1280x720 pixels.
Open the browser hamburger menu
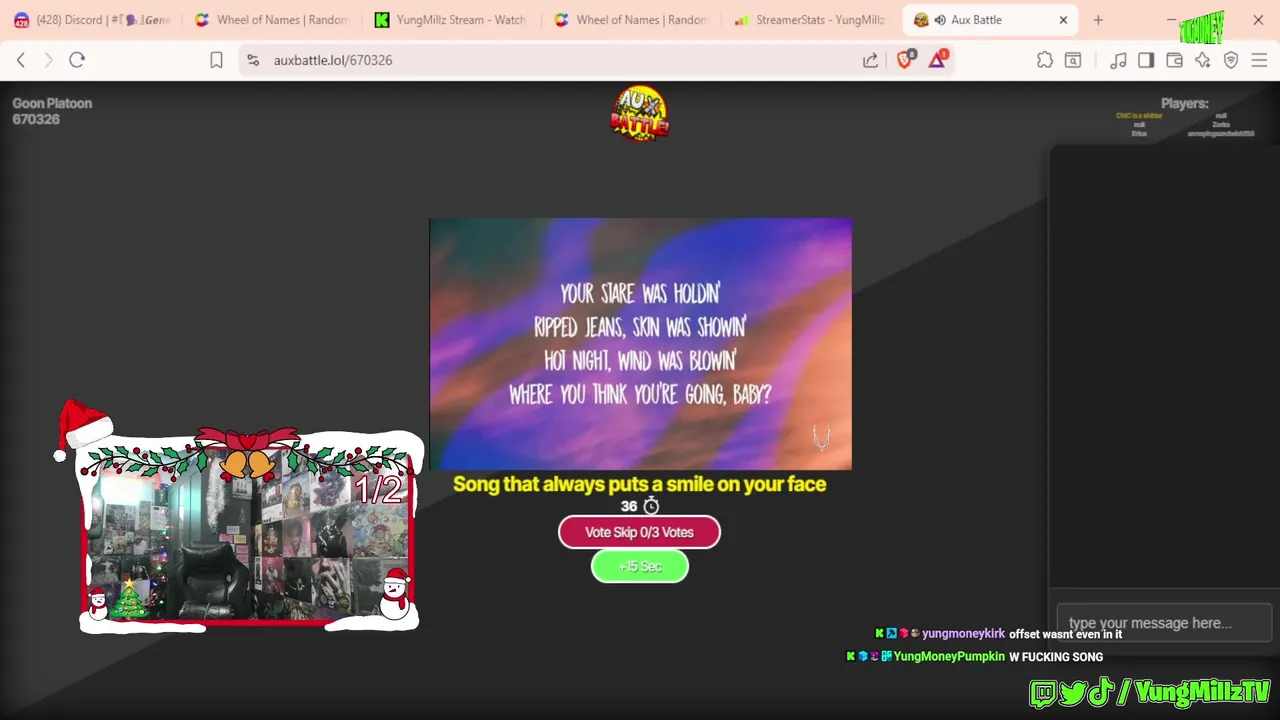tap(1259, 60)
